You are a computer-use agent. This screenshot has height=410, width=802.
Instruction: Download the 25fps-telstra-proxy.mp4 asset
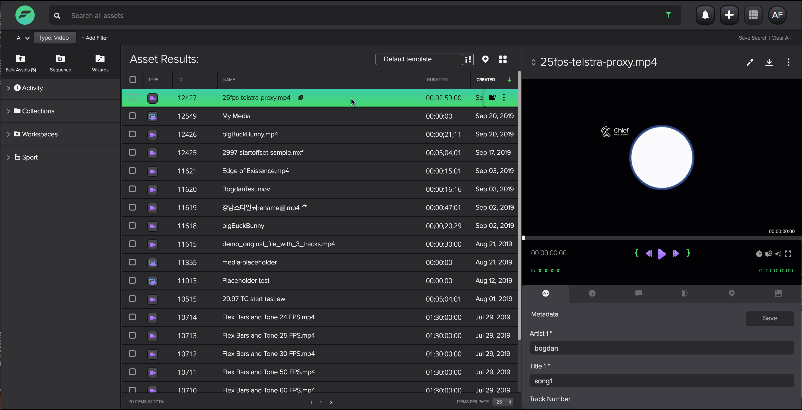[769, 62]
